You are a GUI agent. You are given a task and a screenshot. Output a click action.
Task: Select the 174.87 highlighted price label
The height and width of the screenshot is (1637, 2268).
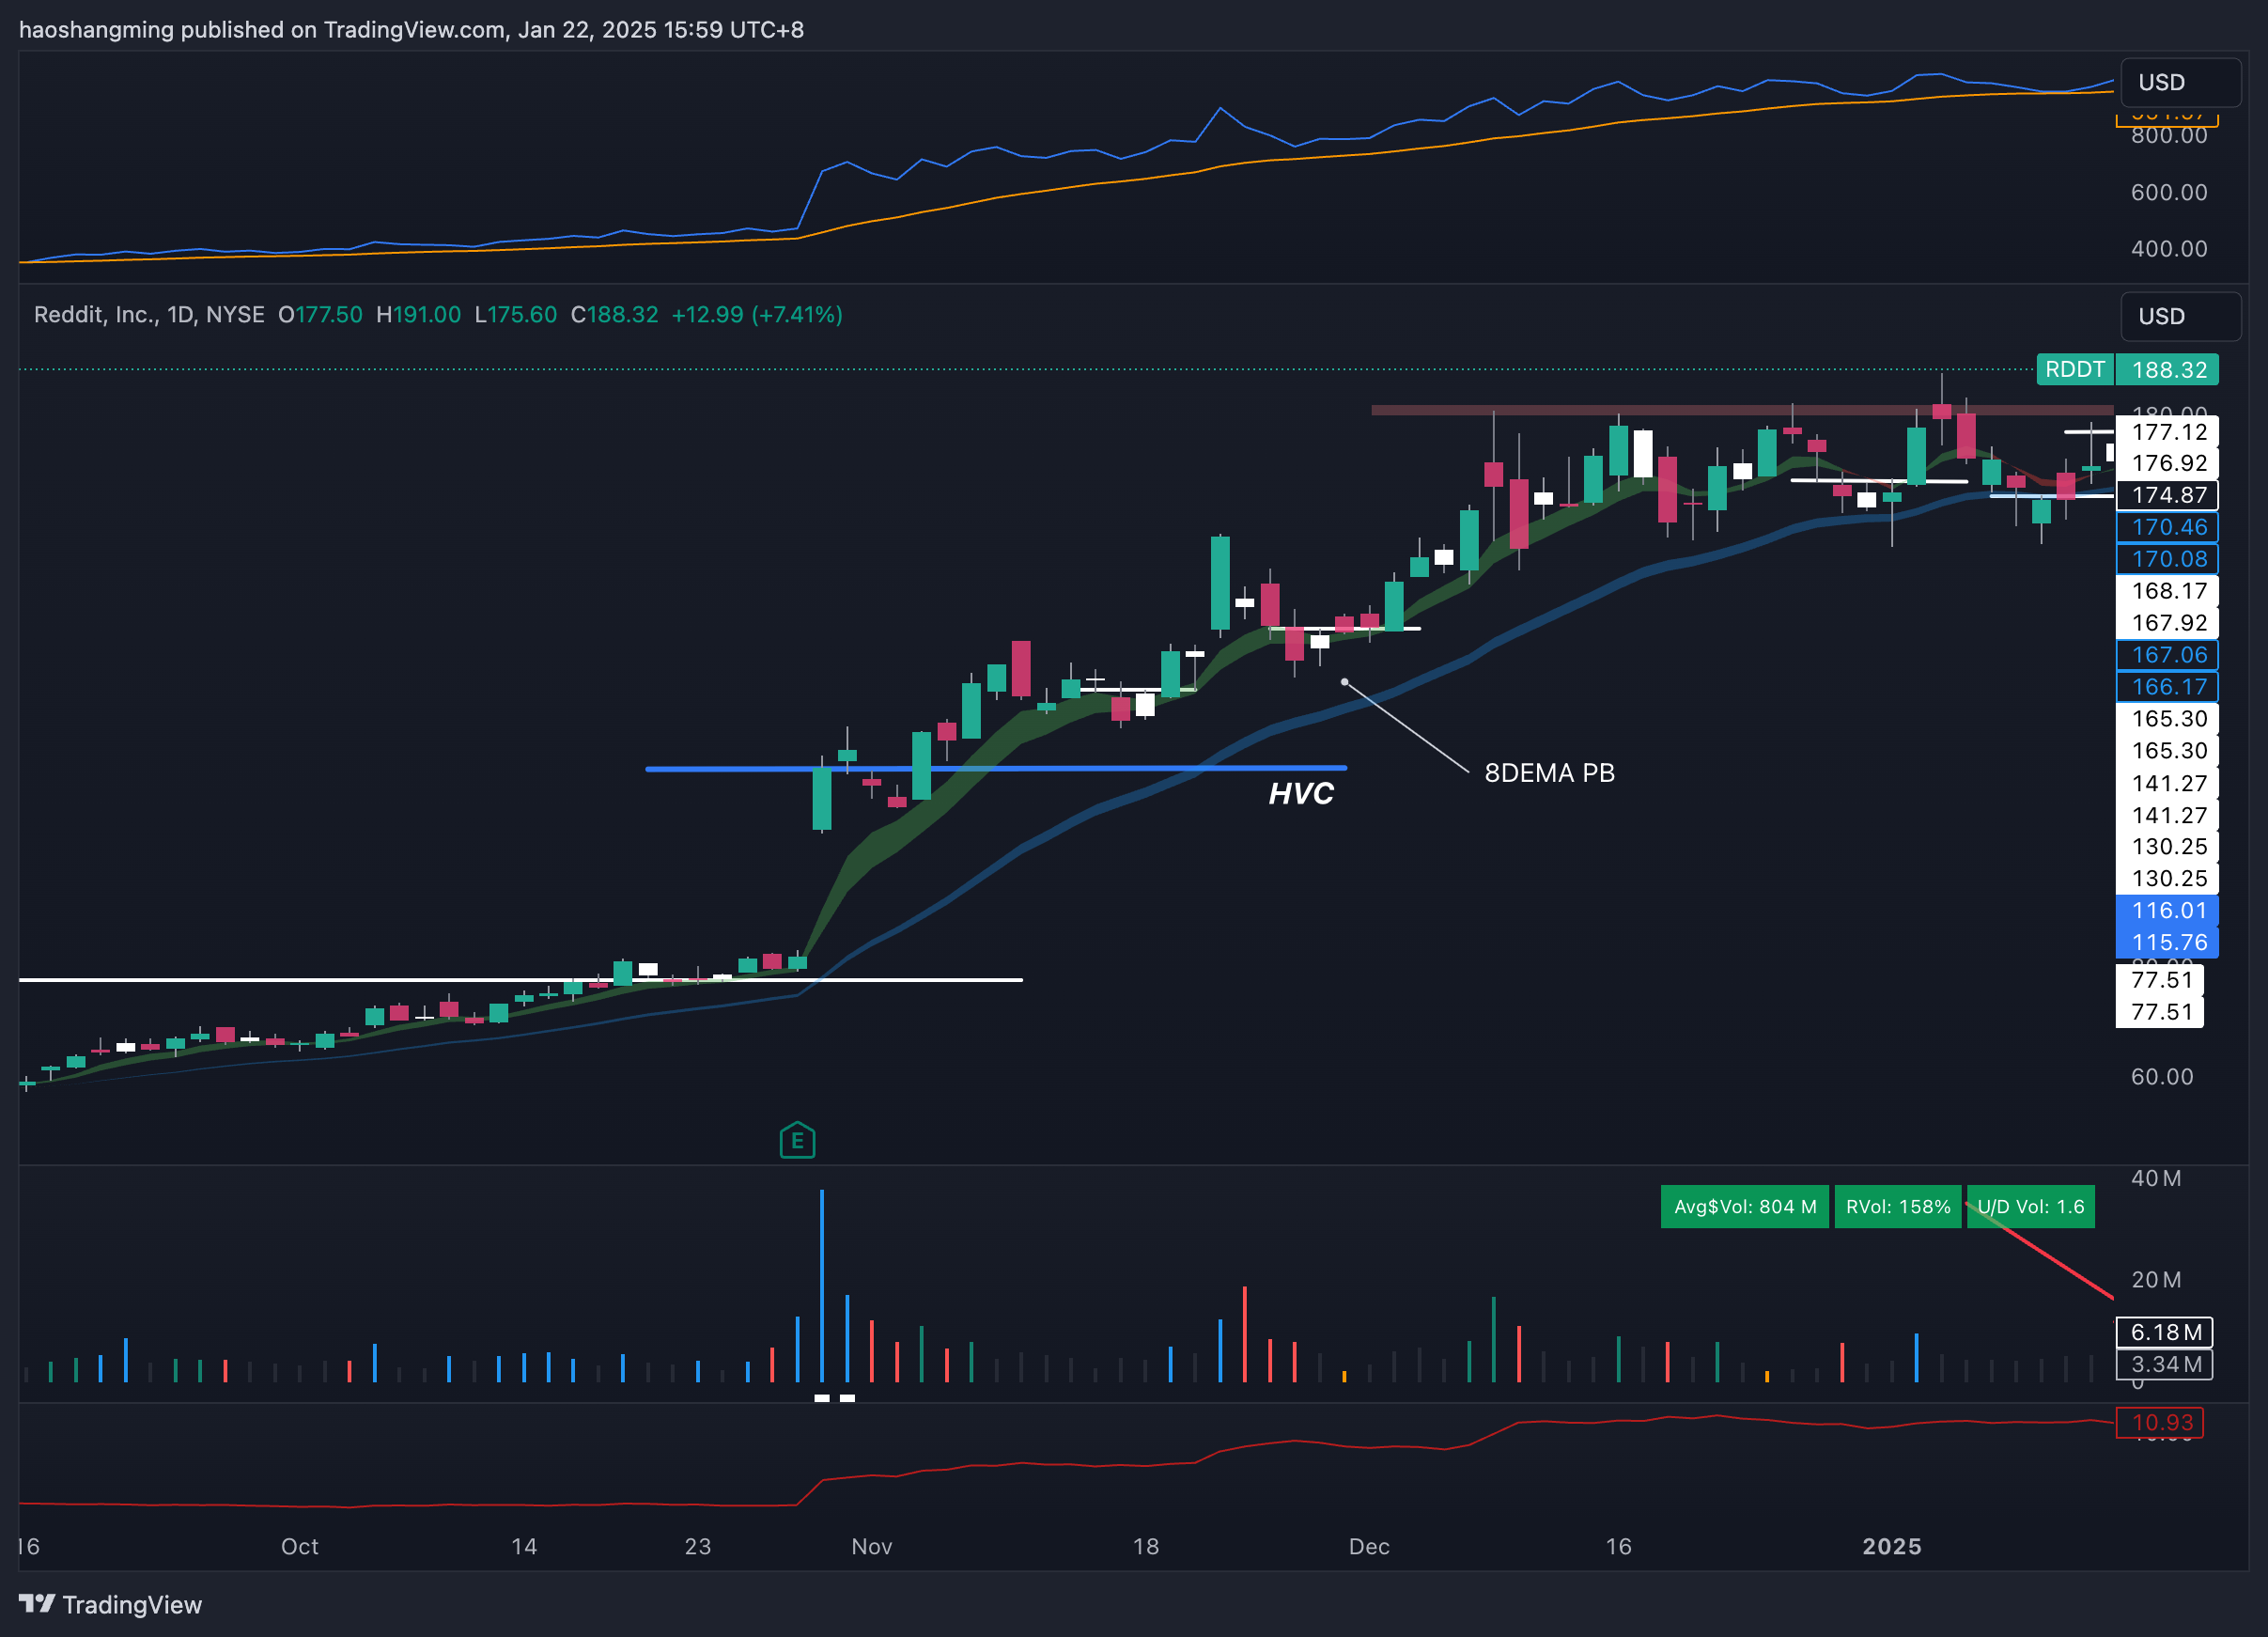tap(2167, 495)
